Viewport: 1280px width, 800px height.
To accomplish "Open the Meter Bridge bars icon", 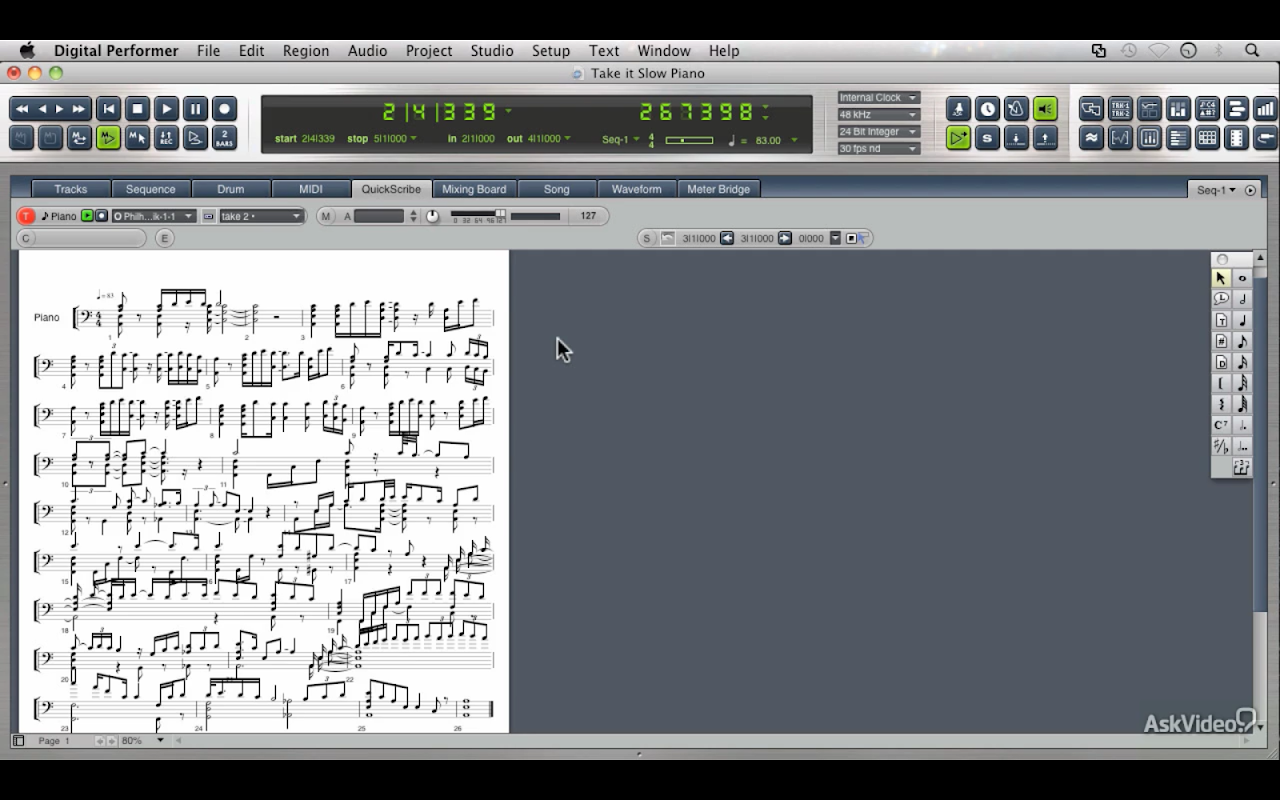I will 1265,109.
